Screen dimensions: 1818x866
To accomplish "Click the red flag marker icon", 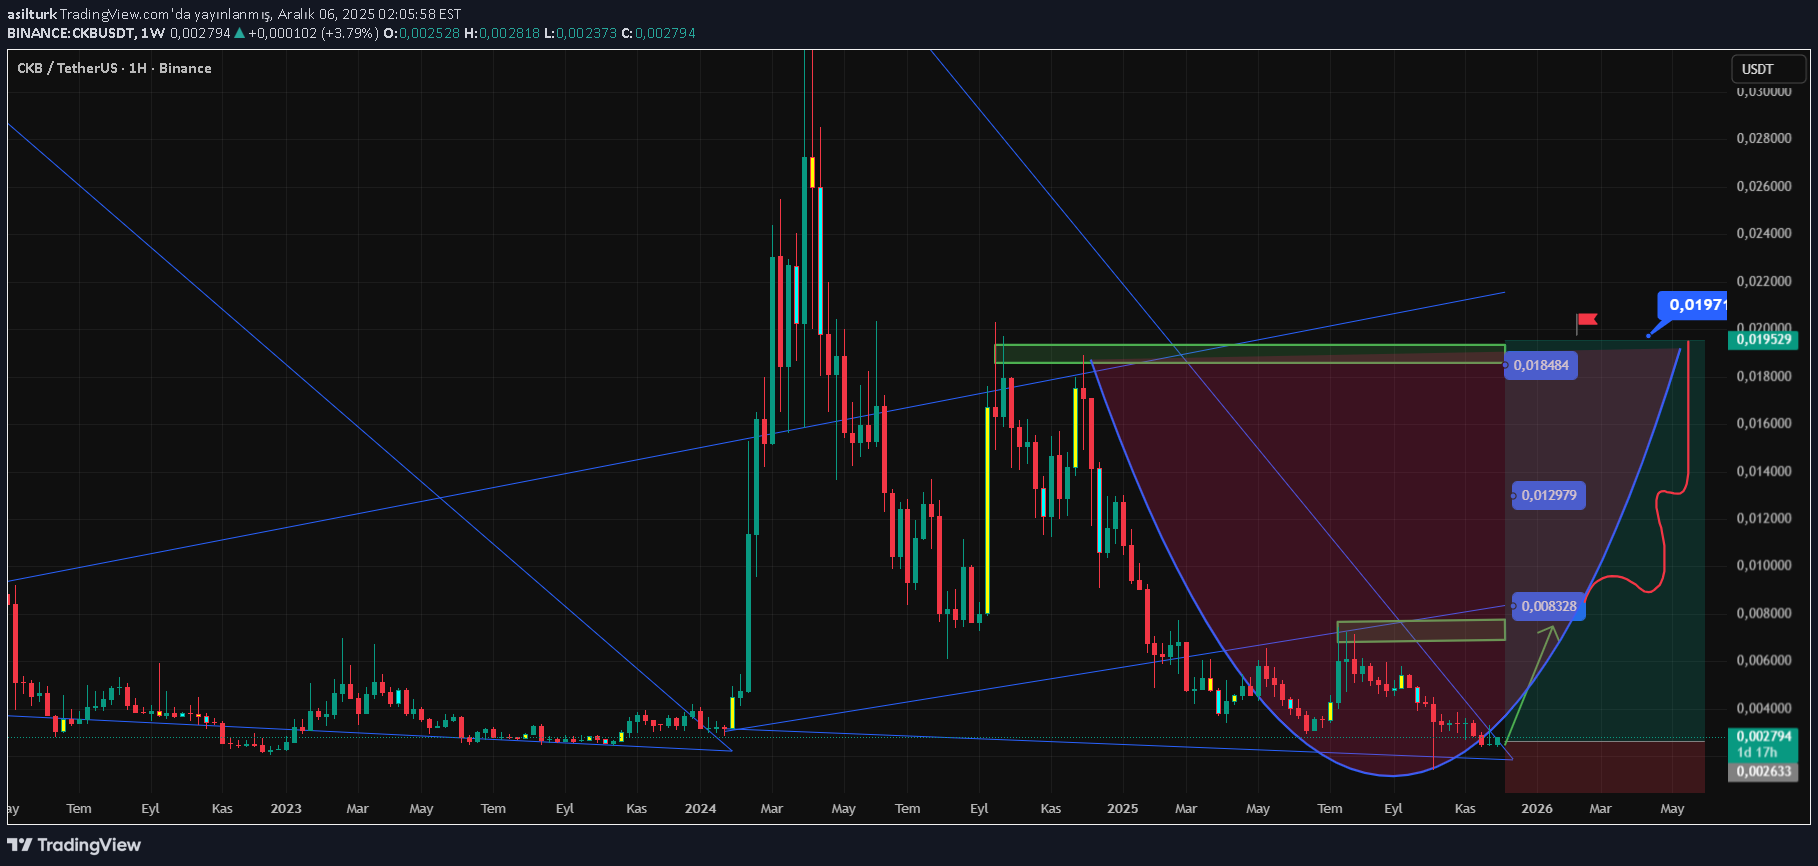I will [1586, 321].
